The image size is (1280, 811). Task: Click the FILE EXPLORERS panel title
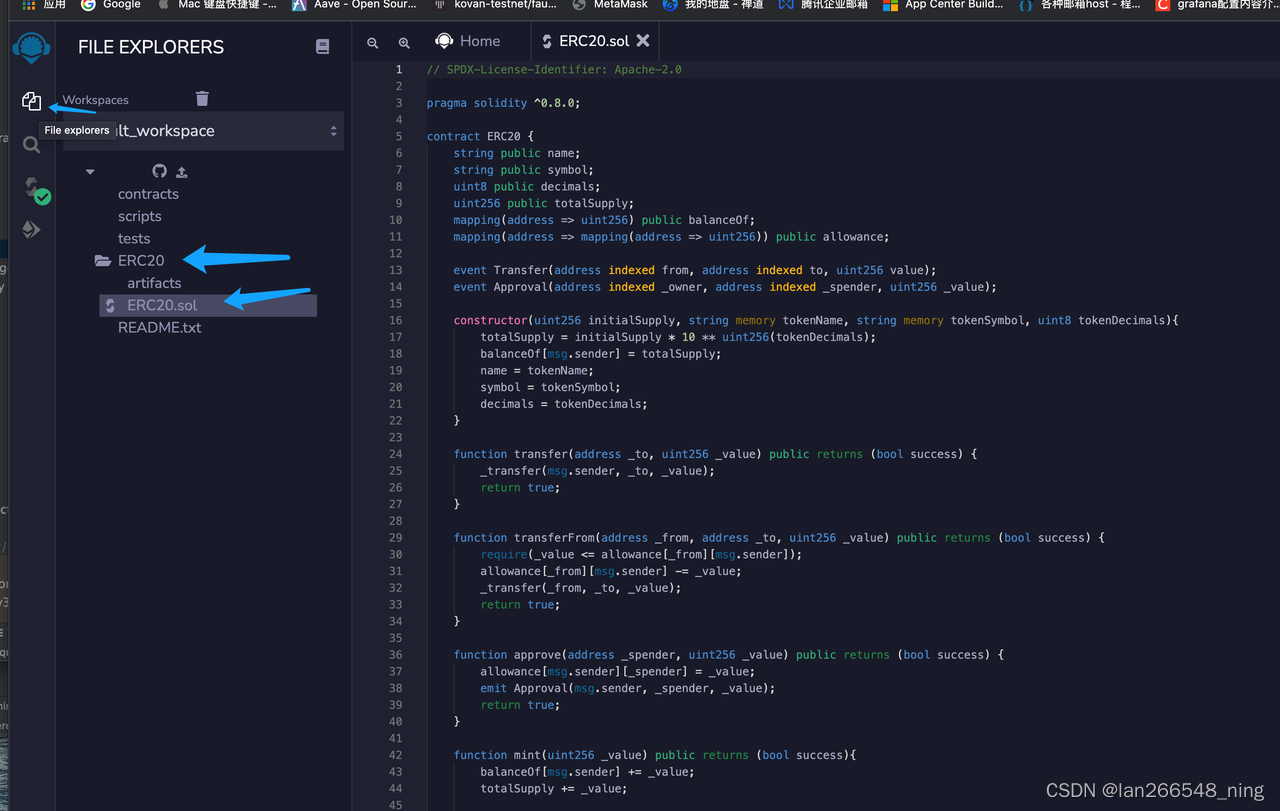tap(151, 47)
